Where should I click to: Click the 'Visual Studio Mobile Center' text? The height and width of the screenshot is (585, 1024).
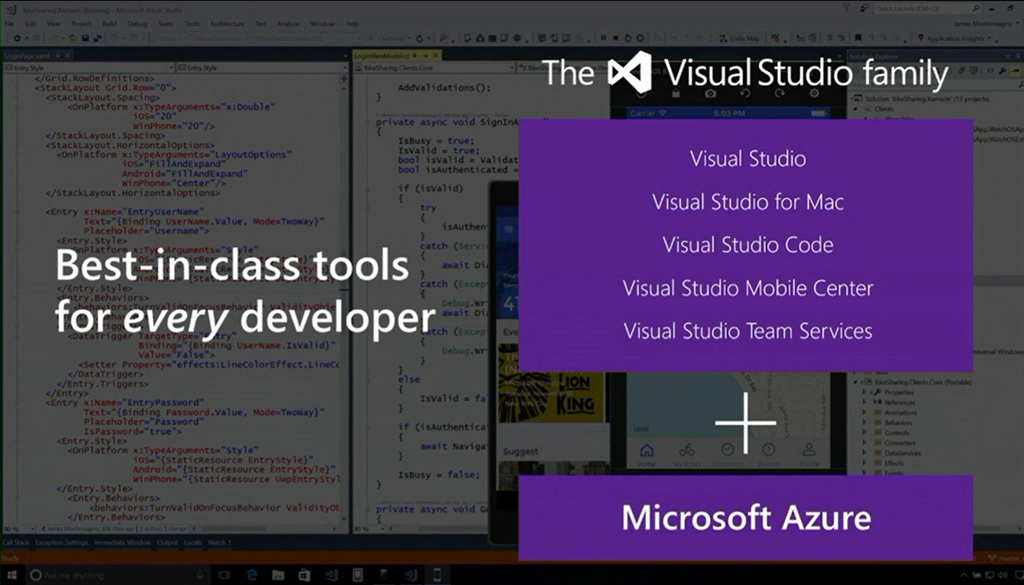coord(748,288)
